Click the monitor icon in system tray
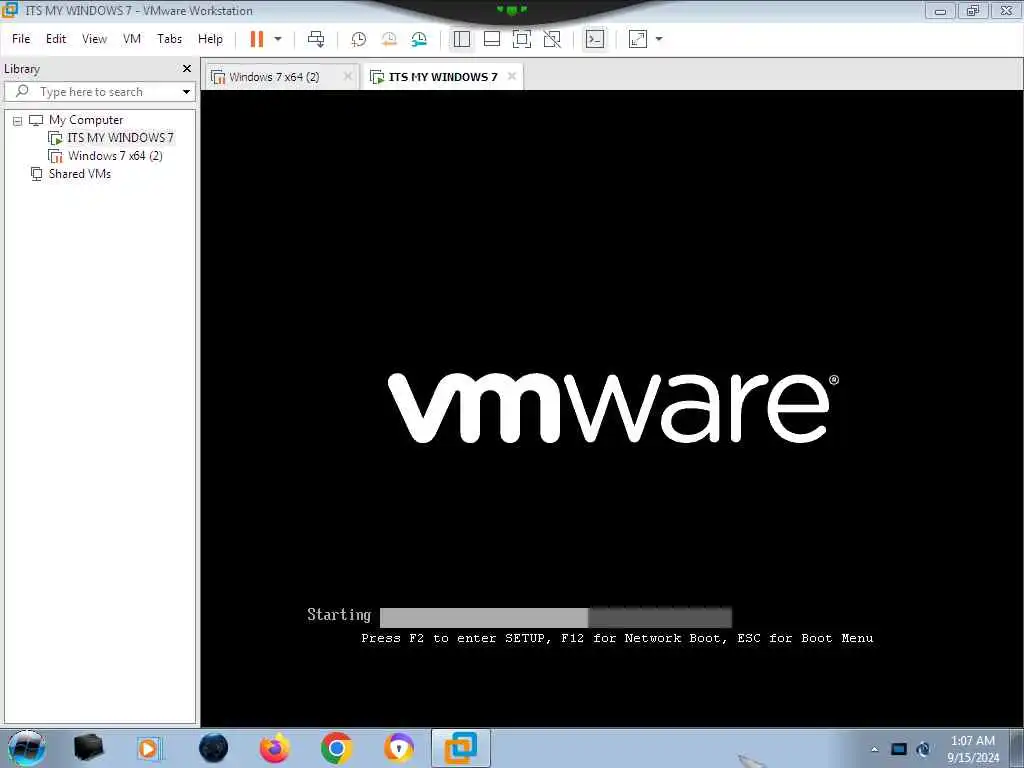 (899, 749)
